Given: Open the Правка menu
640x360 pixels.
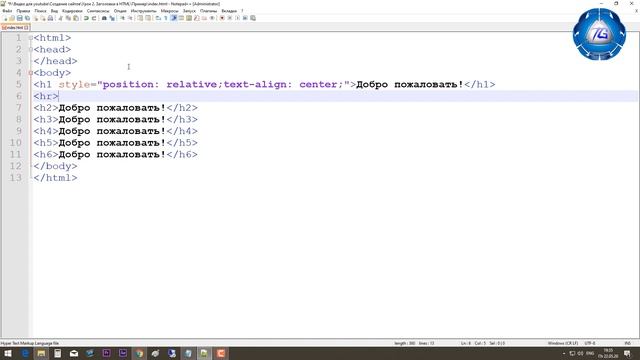Looking at the screenshot, I should (x=23, y=11).
